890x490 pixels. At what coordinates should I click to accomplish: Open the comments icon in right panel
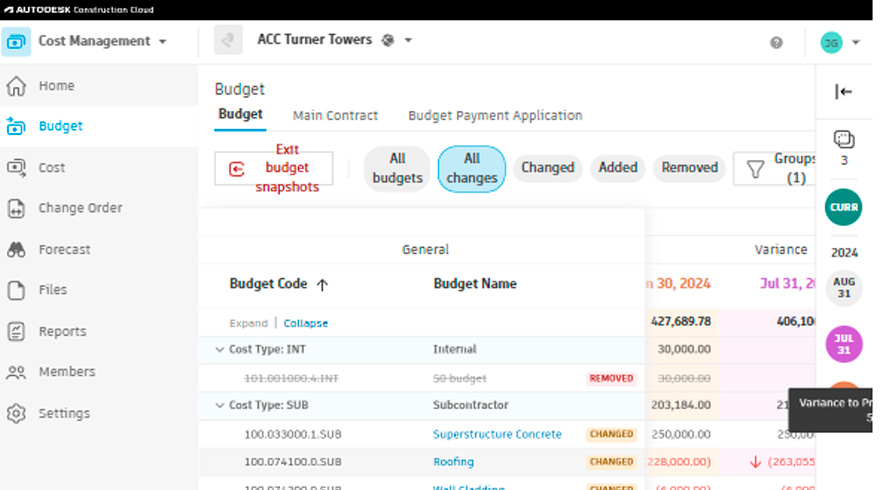coord(844,139)
